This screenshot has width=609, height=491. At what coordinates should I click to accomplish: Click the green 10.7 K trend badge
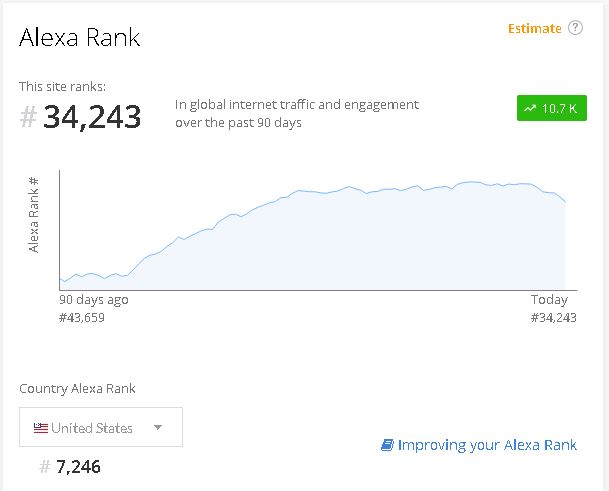pos(552,108)
